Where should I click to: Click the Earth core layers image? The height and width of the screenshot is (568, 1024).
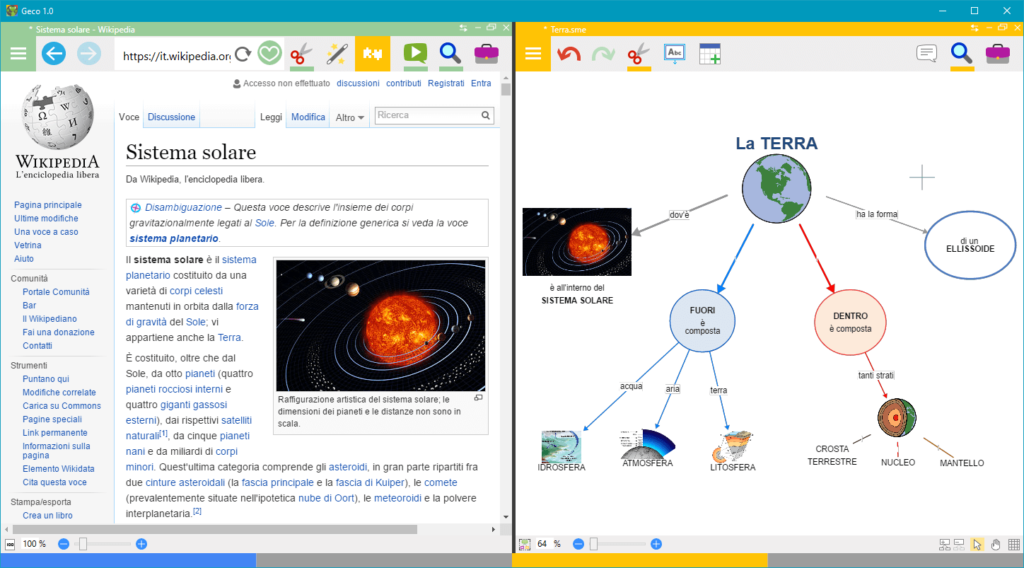tap(897, 418)
